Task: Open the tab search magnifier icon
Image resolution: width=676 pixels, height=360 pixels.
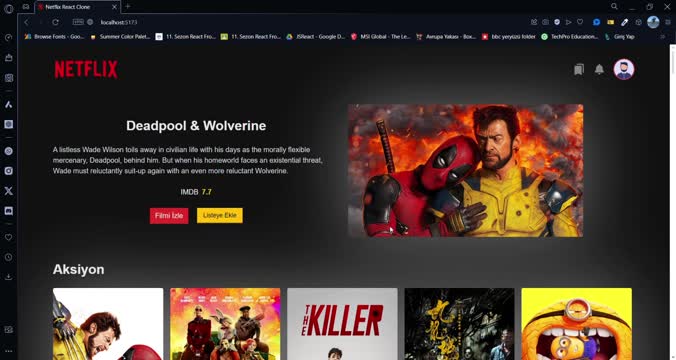Action: [614, 6]
